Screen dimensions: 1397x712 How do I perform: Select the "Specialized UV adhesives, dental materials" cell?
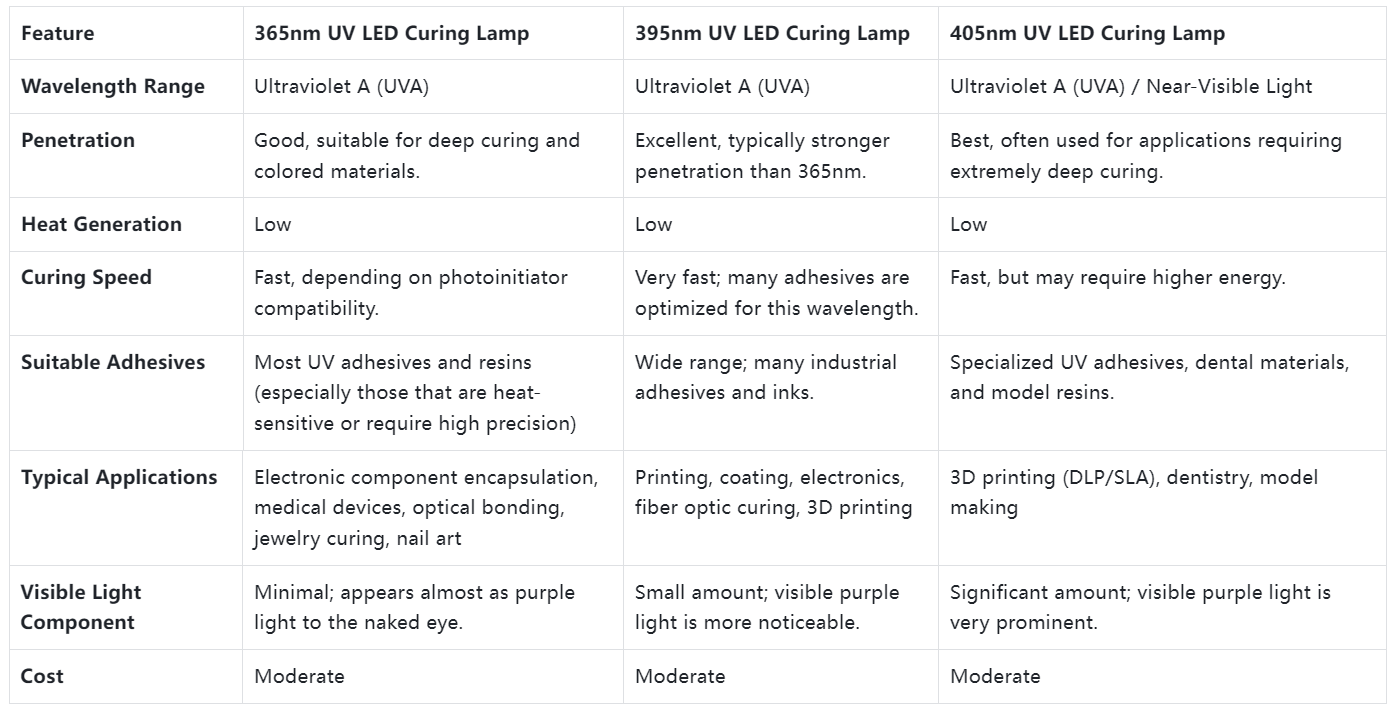click(x=1149, y=377)
